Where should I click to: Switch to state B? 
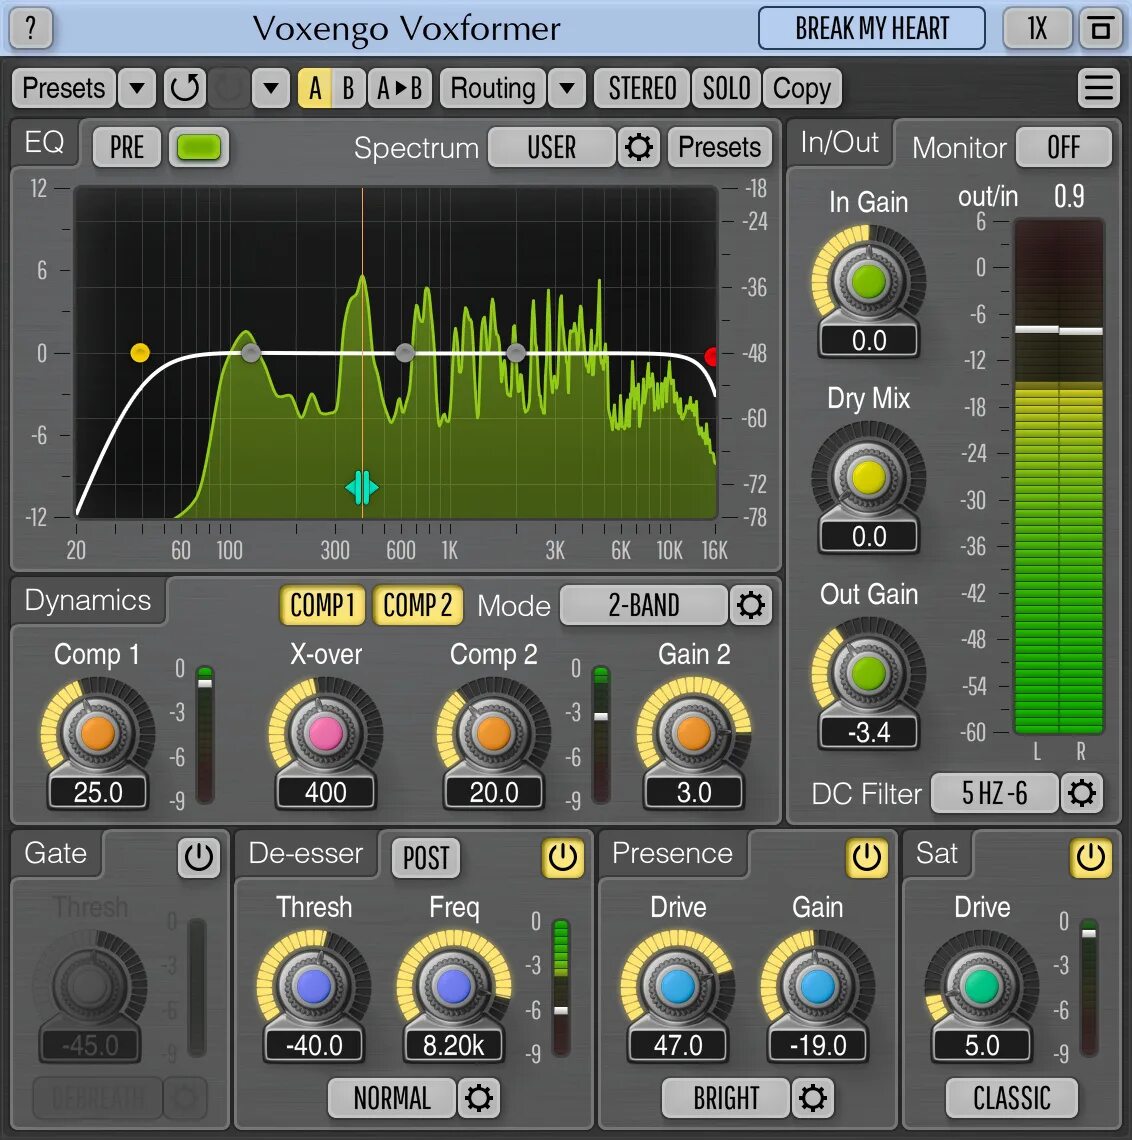coord(348,88)
